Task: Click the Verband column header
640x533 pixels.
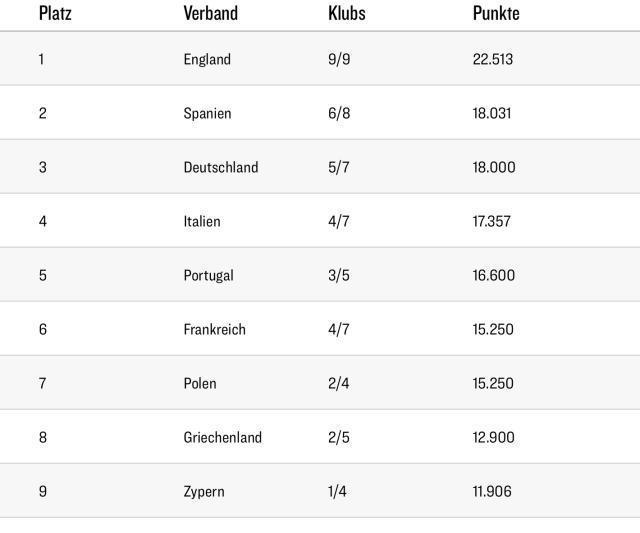Action: [x=210, y=13]
